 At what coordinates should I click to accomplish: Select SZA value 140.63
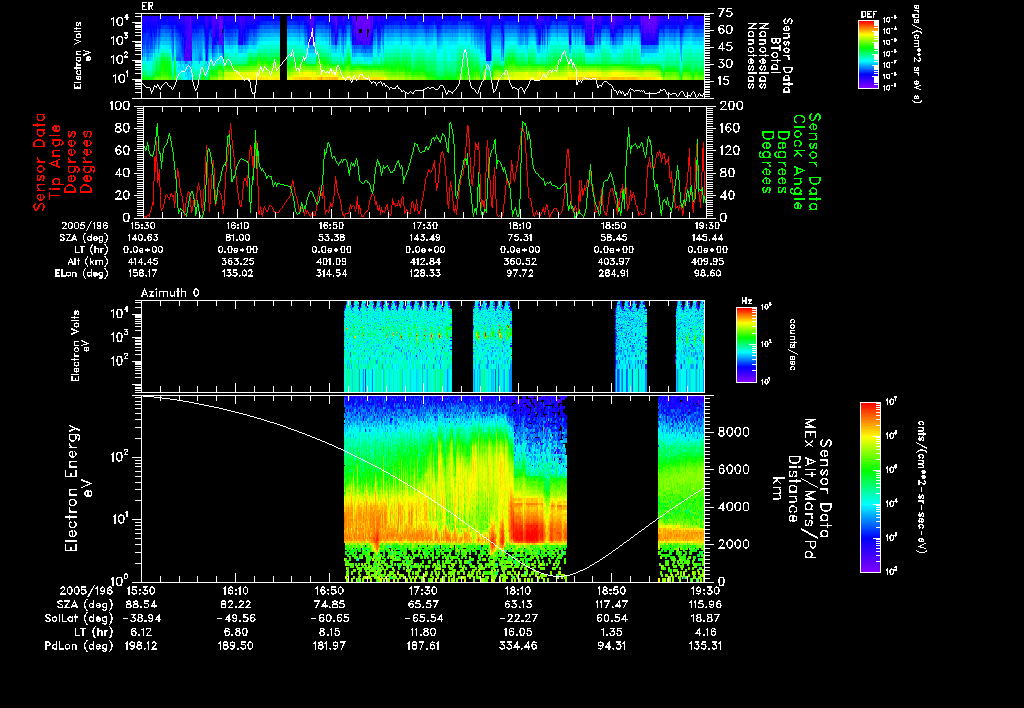pyautogui.click(x=144, y=238)
